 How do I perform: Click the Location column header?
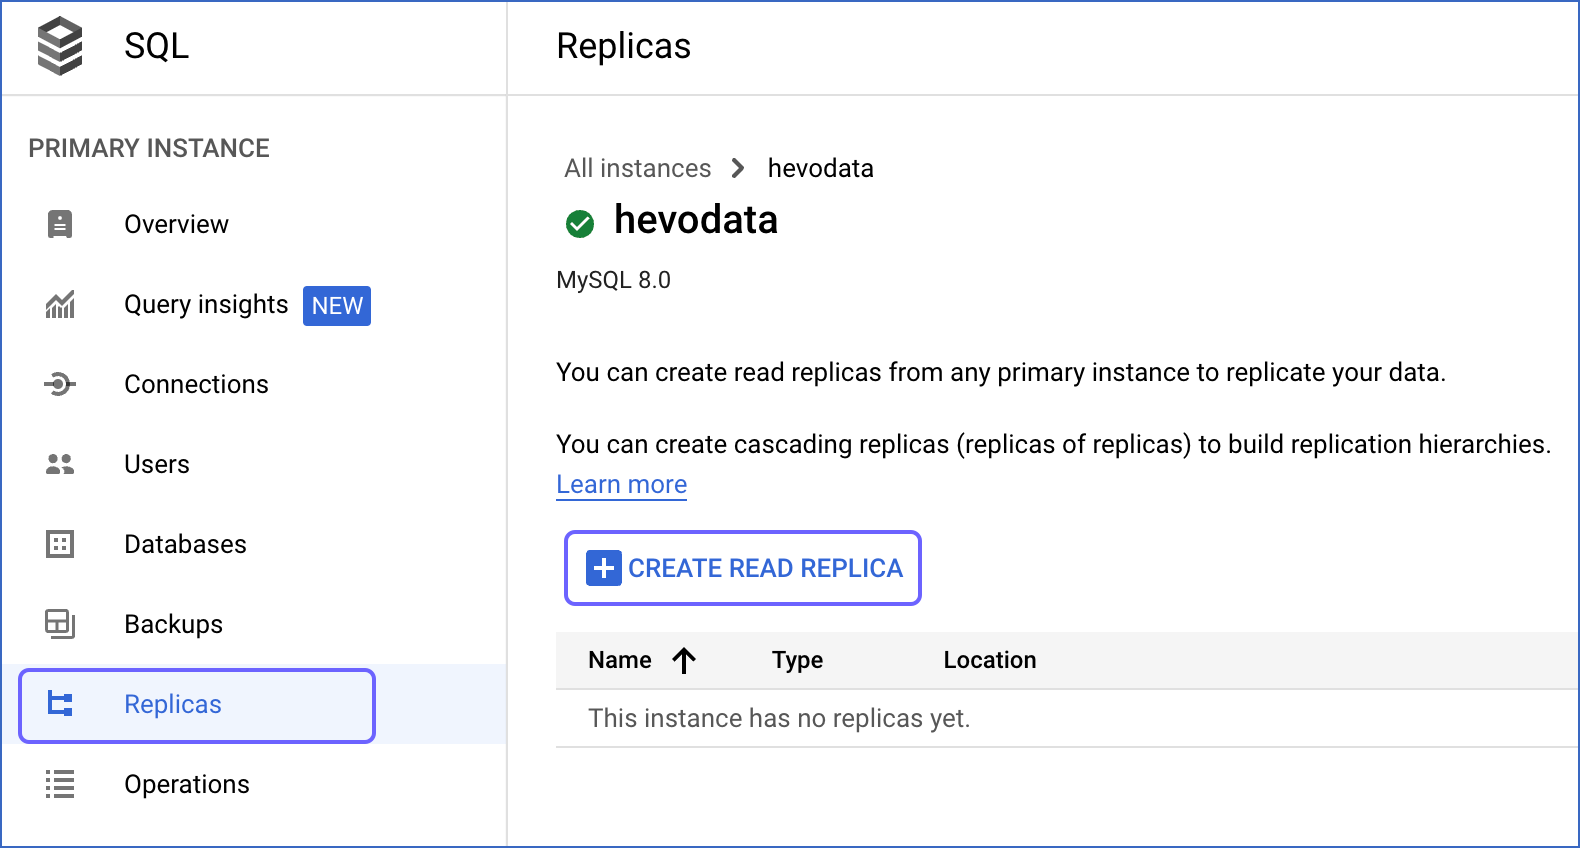[990, 660]
